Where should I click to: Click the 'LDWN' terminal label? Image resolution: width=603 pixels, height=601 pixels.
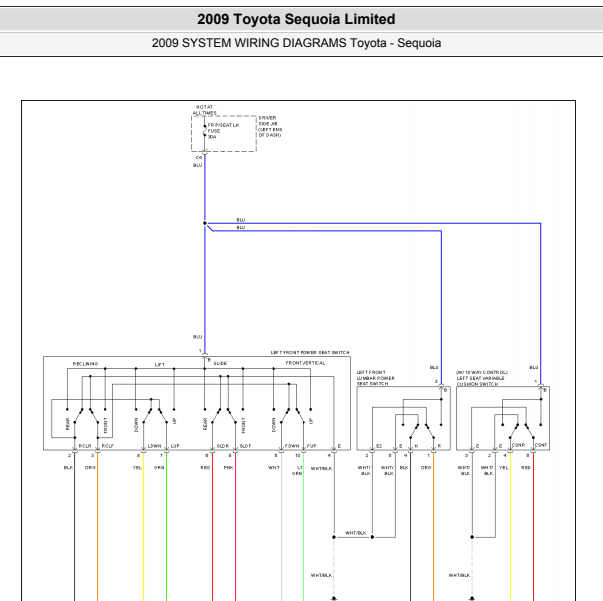155,446
